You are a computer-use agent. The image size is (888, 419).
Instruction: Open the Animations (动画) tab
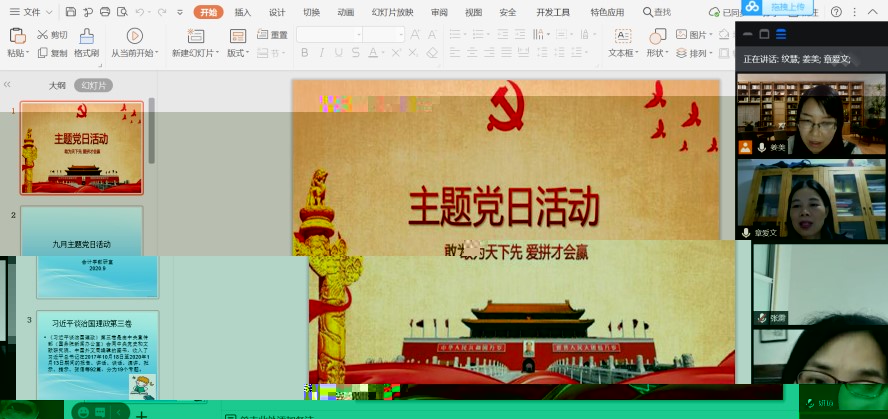point(345,12)
